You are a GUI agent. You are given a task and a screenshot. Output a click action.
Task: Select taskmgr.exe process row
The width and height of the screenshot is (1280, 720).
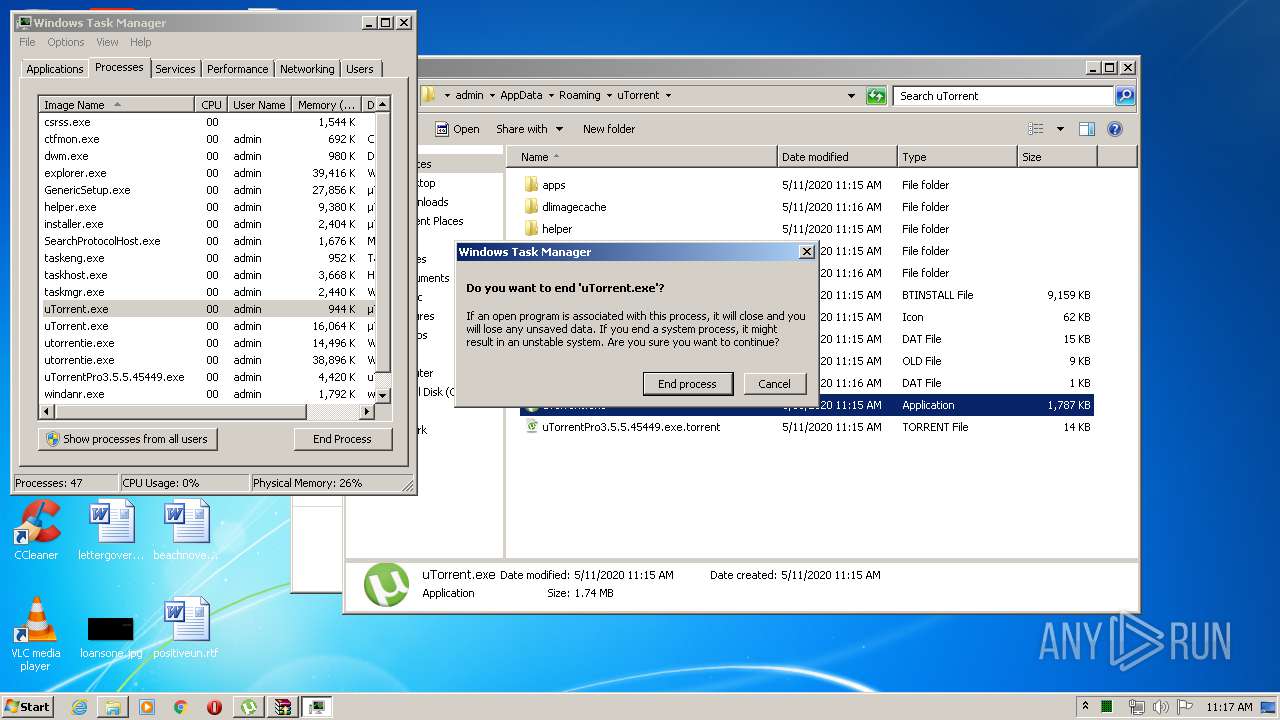coord(207,292)
